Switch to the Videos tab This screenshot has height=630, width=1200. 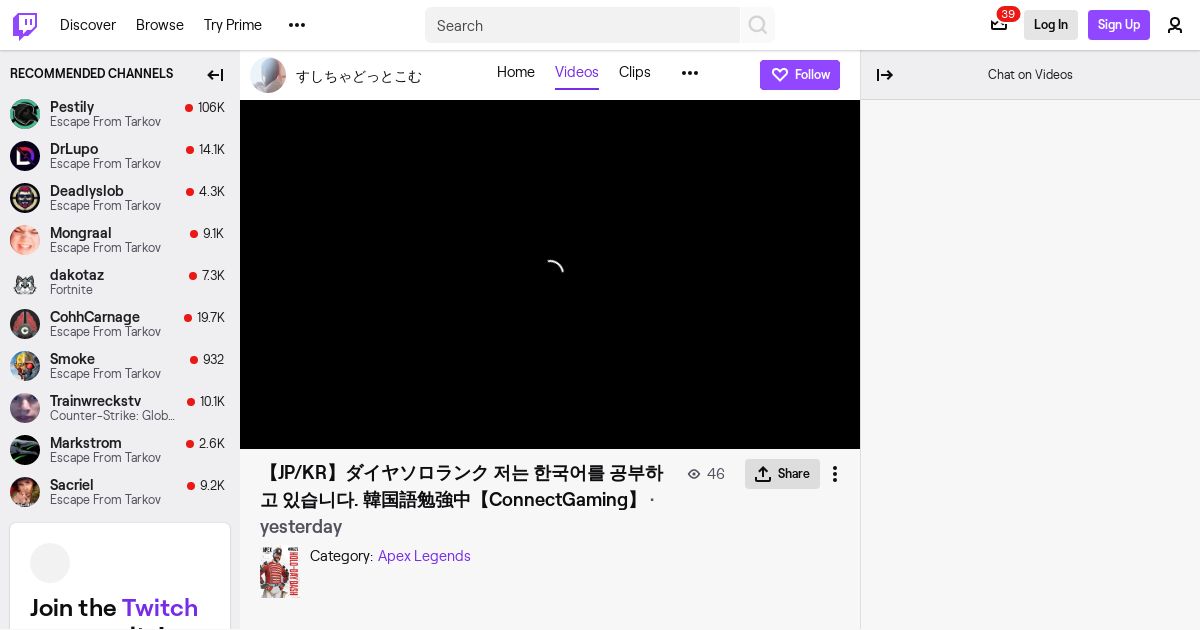coord(577,72)
